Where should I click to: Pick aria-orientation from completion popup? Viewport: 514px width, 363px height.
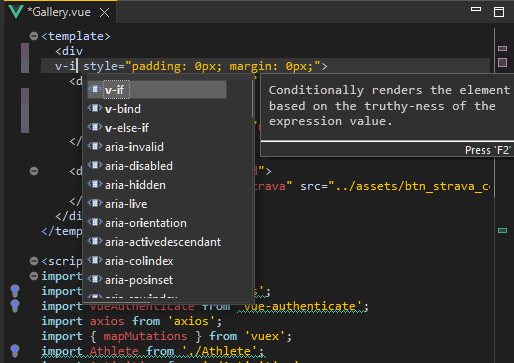click(x=157, y=223)
